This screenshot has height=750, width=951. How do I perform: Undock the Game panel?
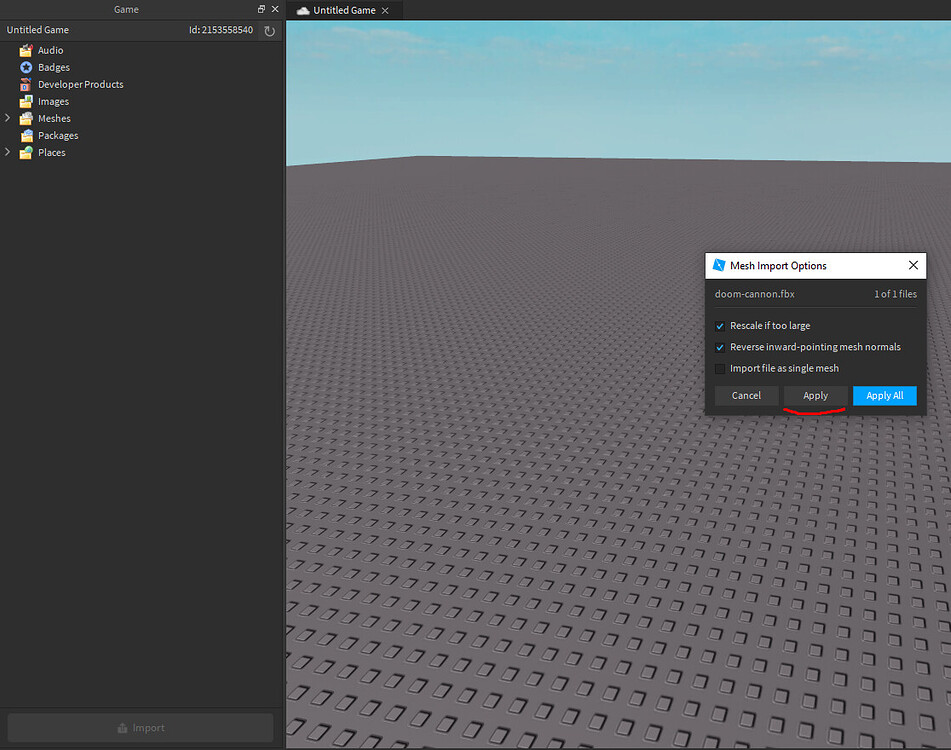point(261,9)
